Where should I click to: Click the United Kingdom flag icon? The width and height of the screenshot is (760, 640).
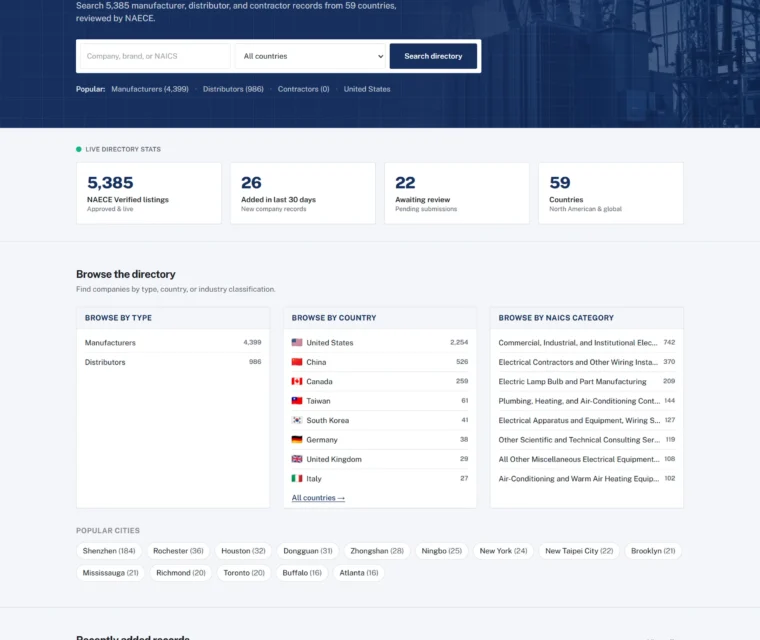pos(297,459)
